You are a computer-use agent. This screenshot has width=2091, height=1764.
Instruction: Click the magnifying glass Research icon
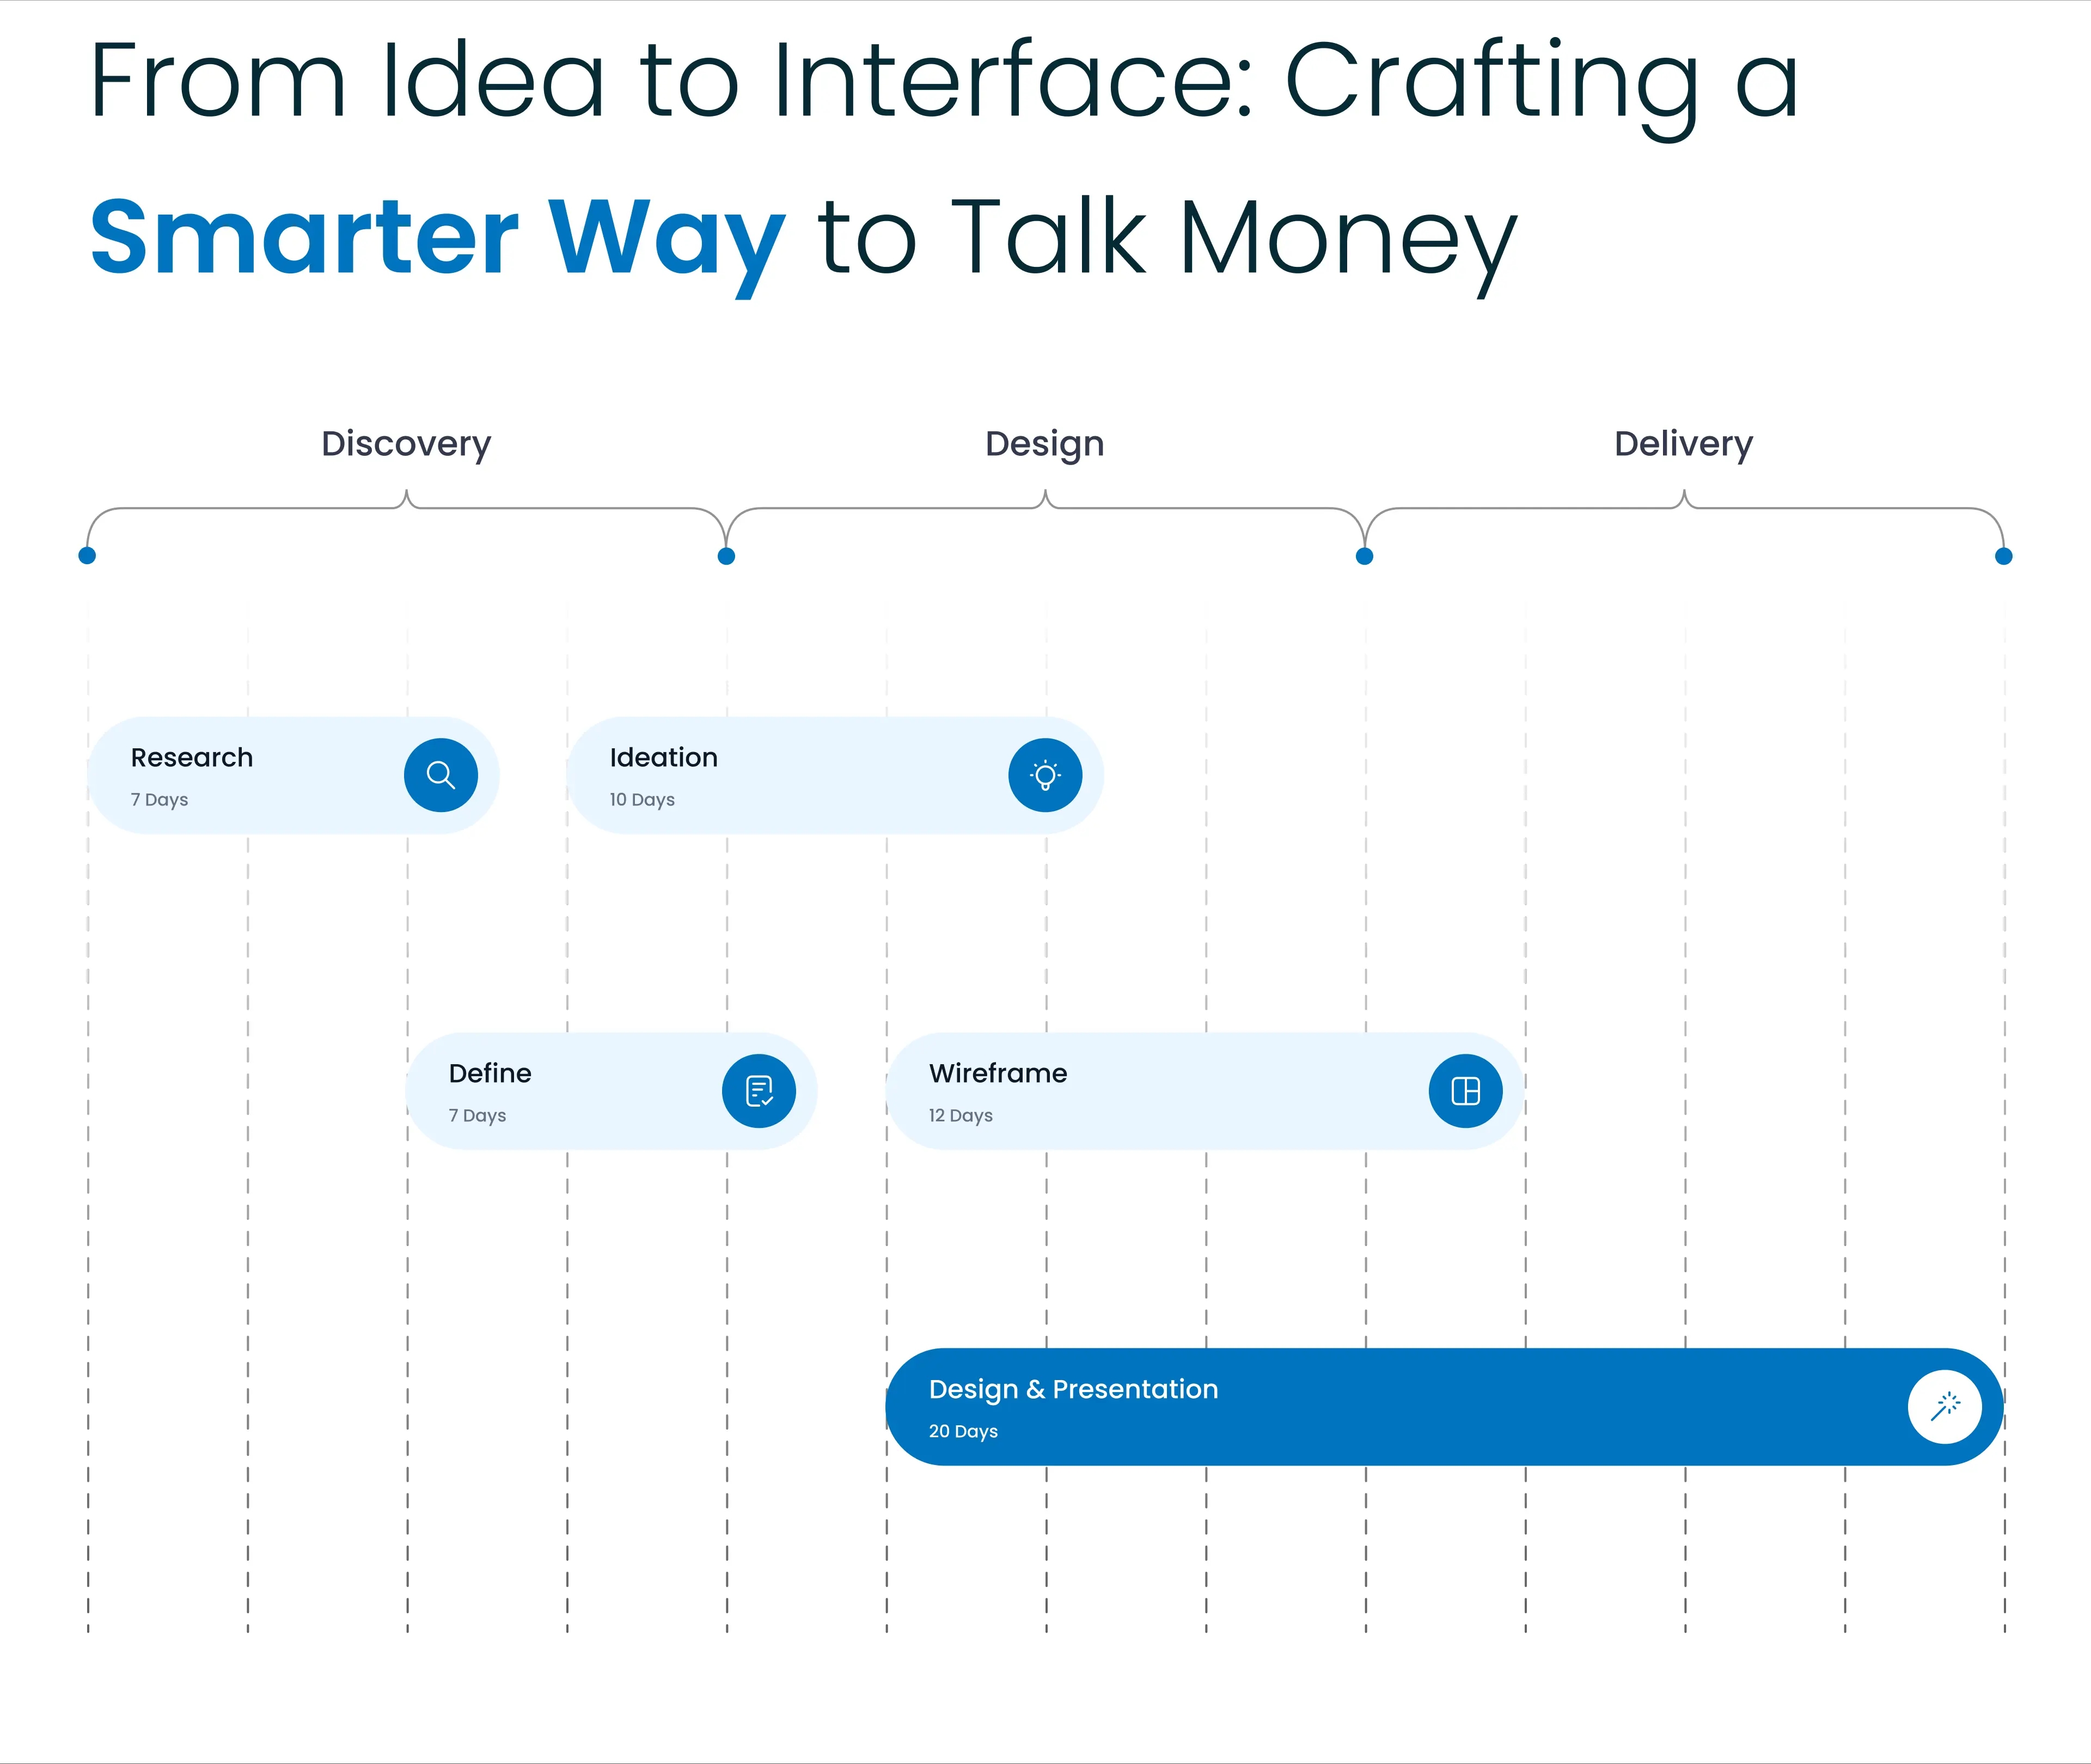440,775
